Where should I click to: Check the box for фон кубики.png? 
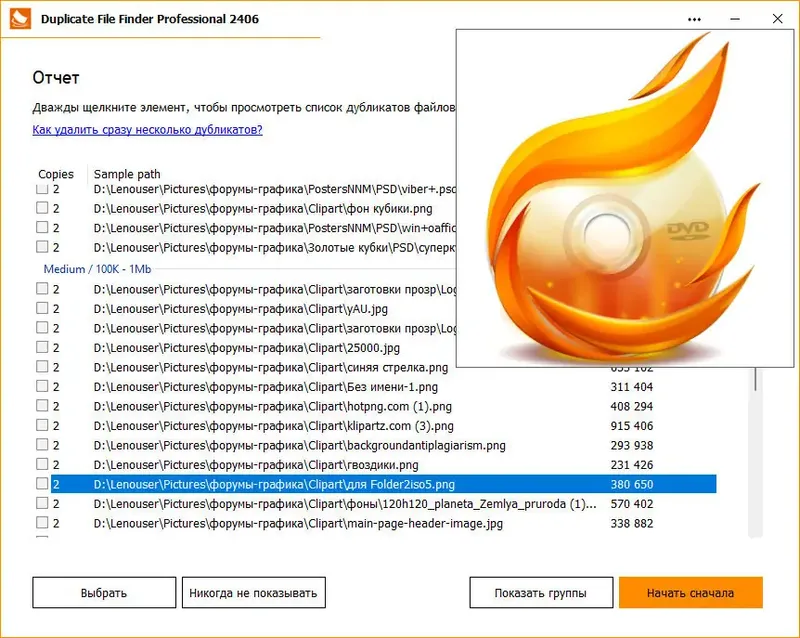42,208
